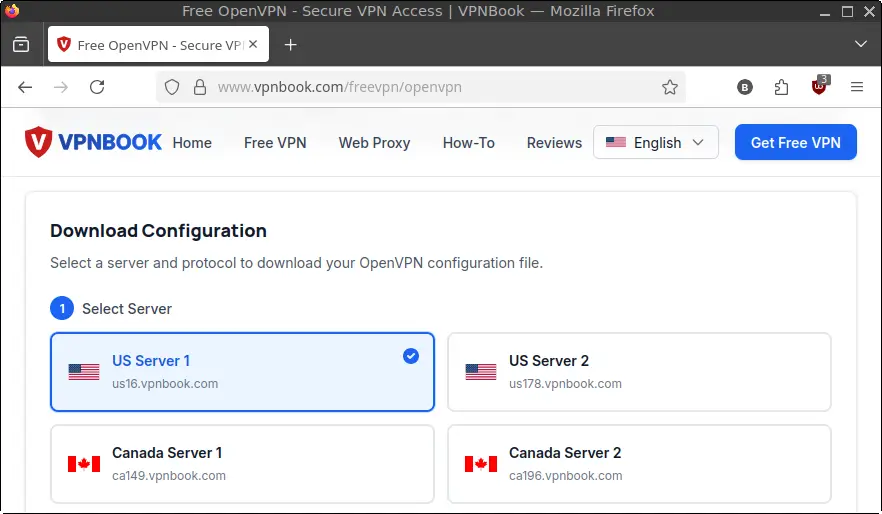Go to the Home nav item
Screen dimensions: 882x514
192,143
